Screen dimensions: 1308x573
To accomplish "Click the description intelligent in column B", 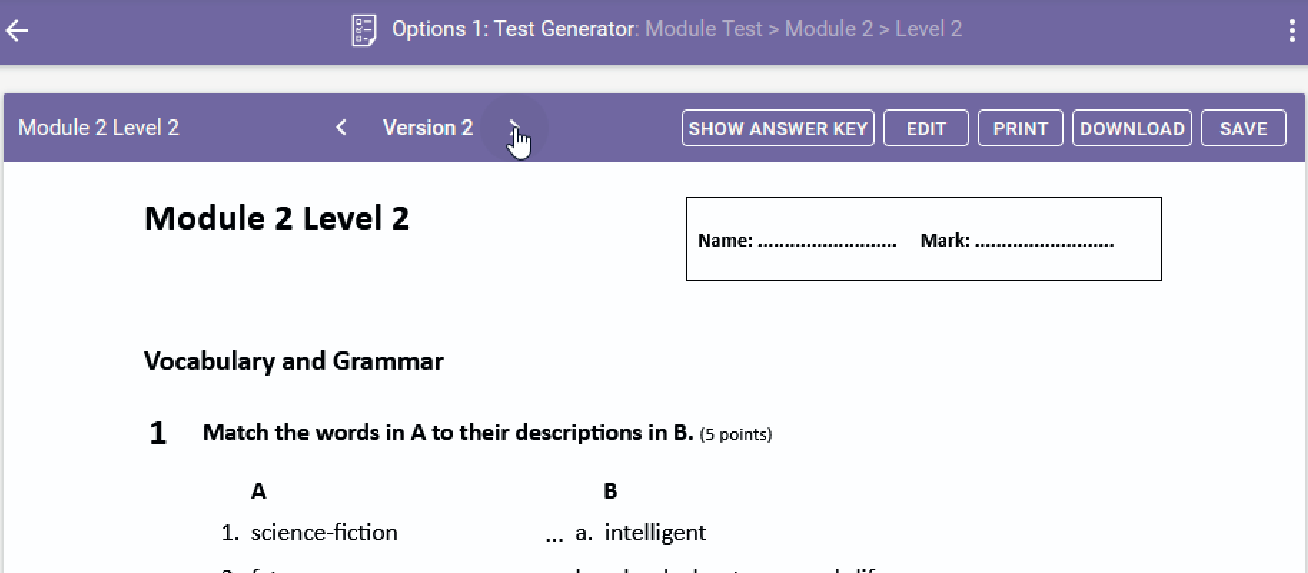I will point(655,533).
